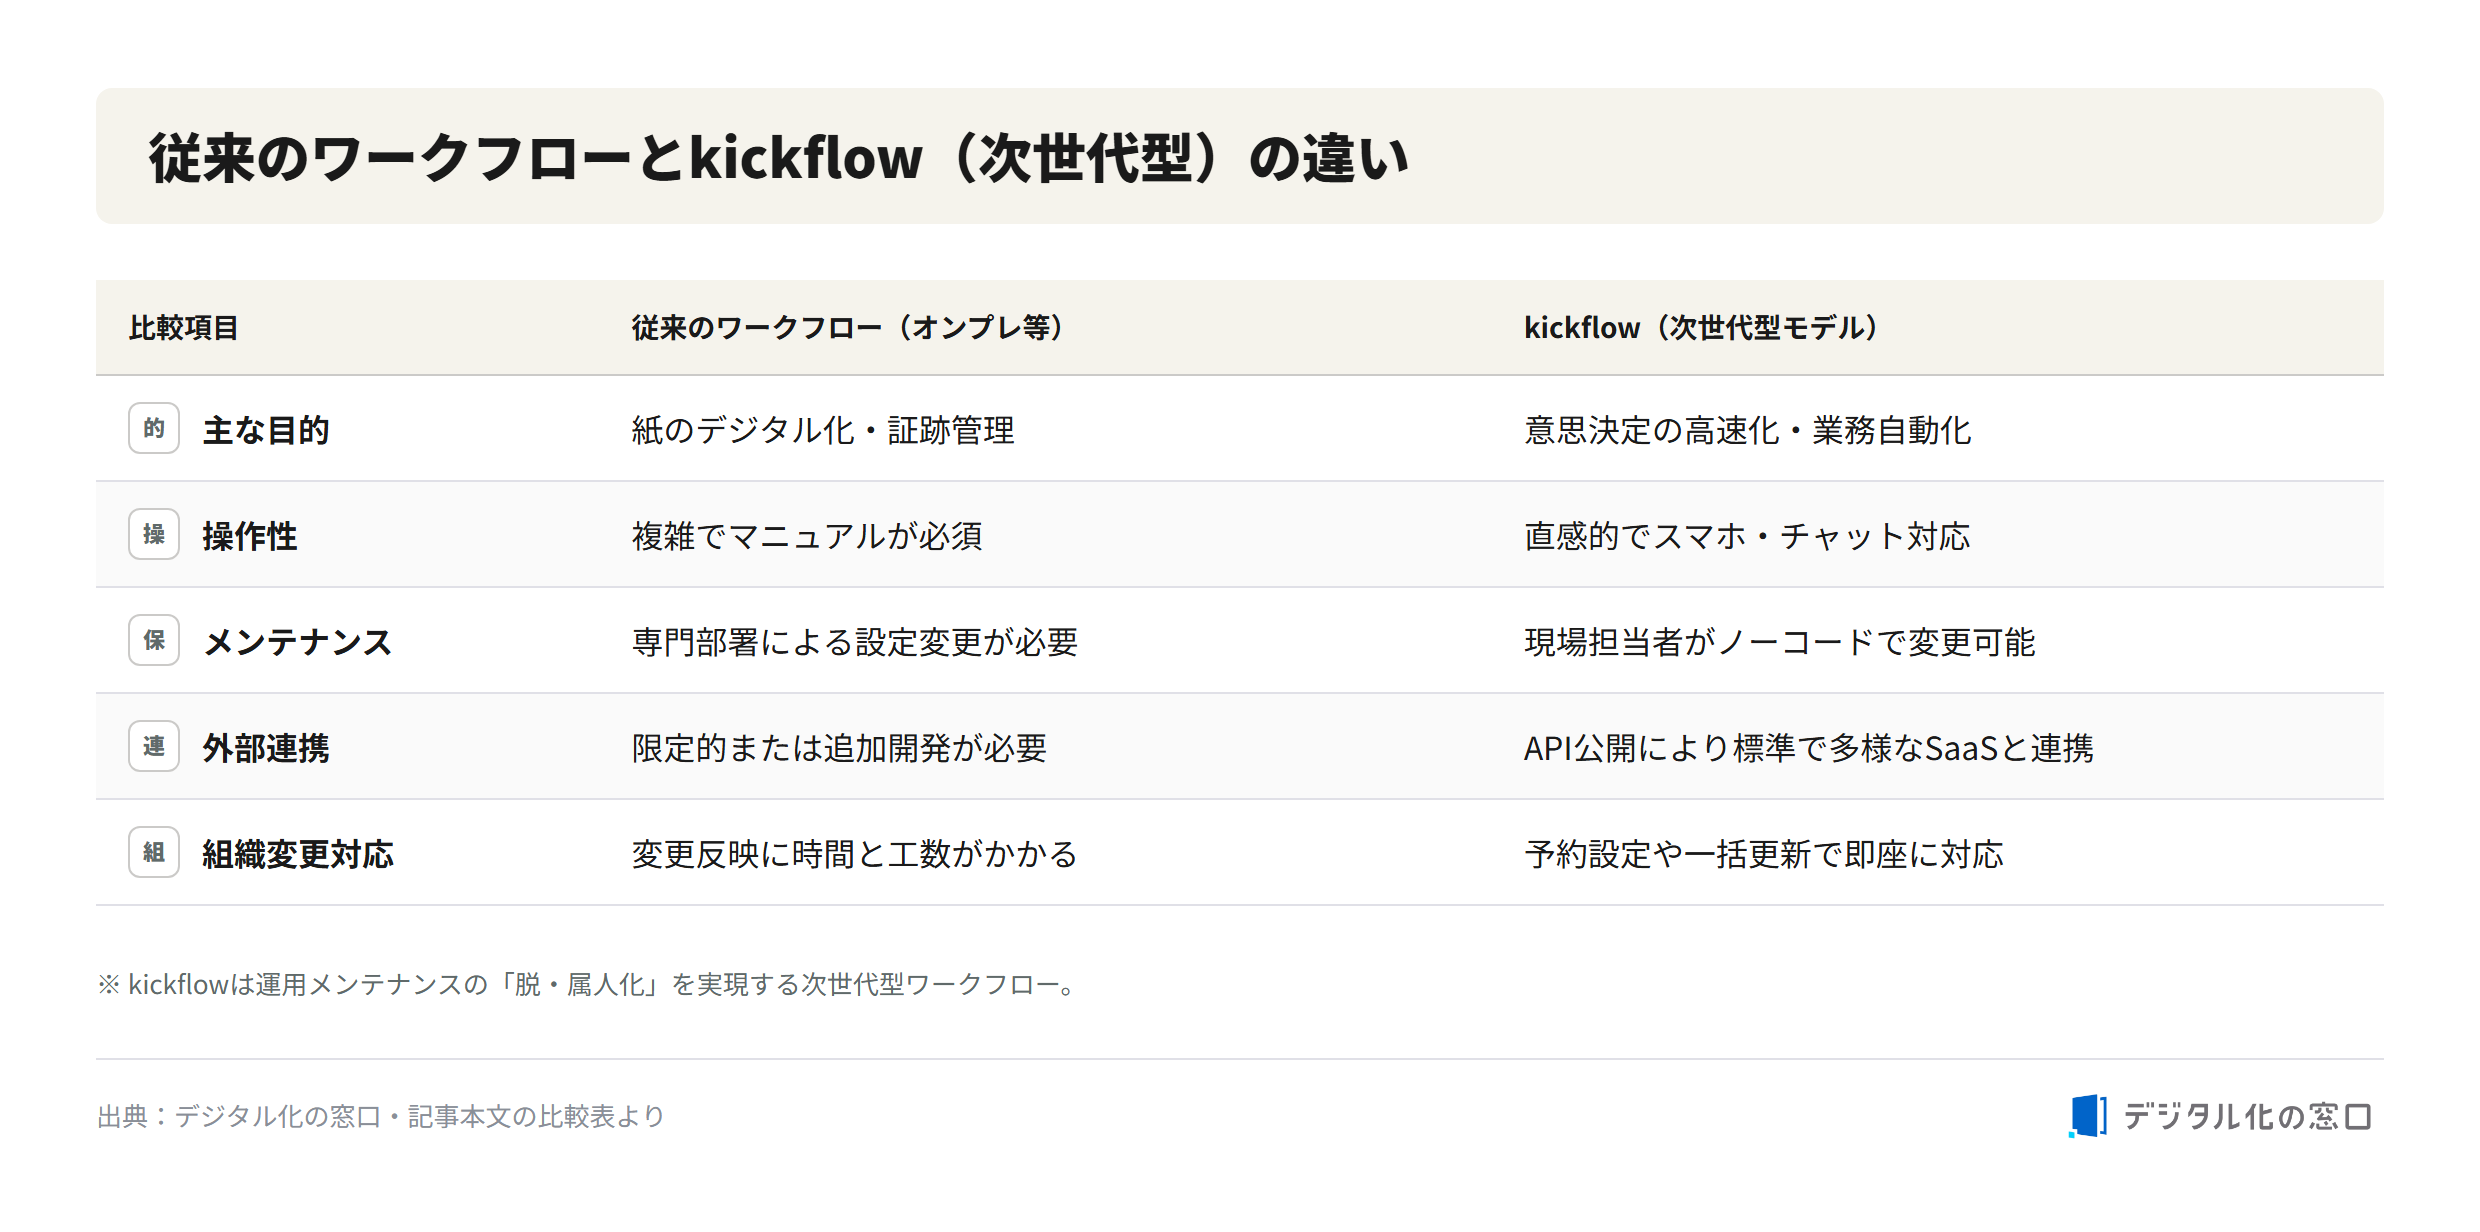Click the title 従来のワークフローとkickflowの違い
The height and width of the screenshot is (1232, 2480).
[779, 158]
